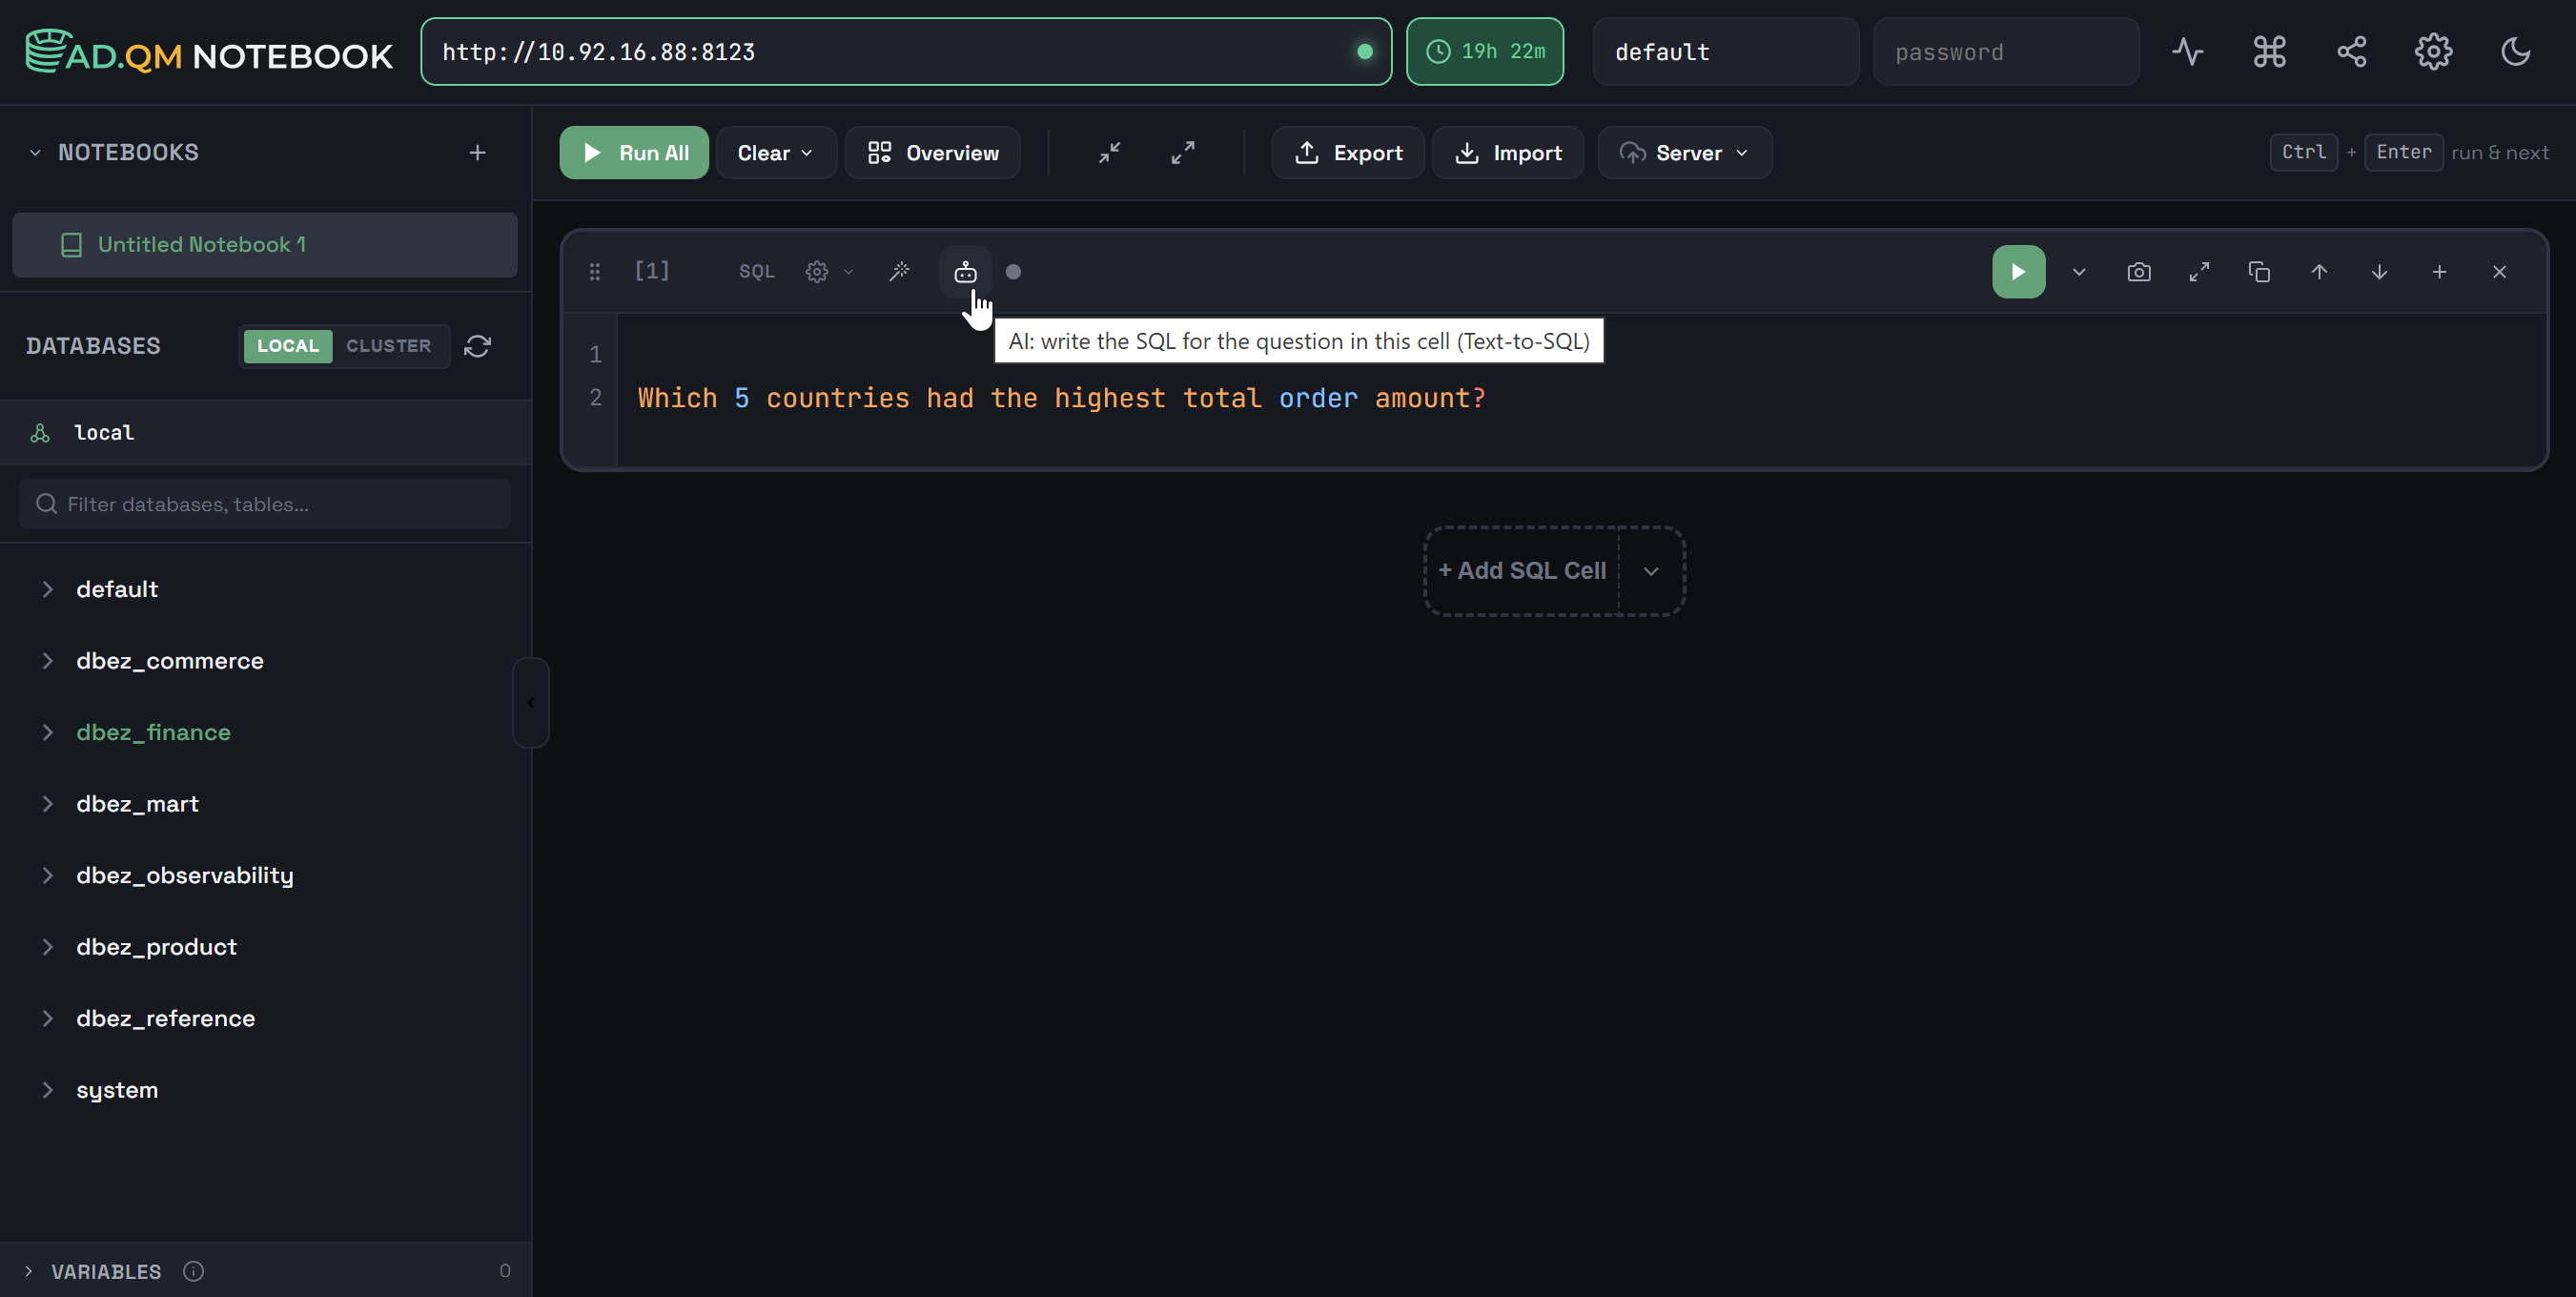Open run options chevron beside play button
Screen dimensions: 2576x1297
coord(2078,272)
